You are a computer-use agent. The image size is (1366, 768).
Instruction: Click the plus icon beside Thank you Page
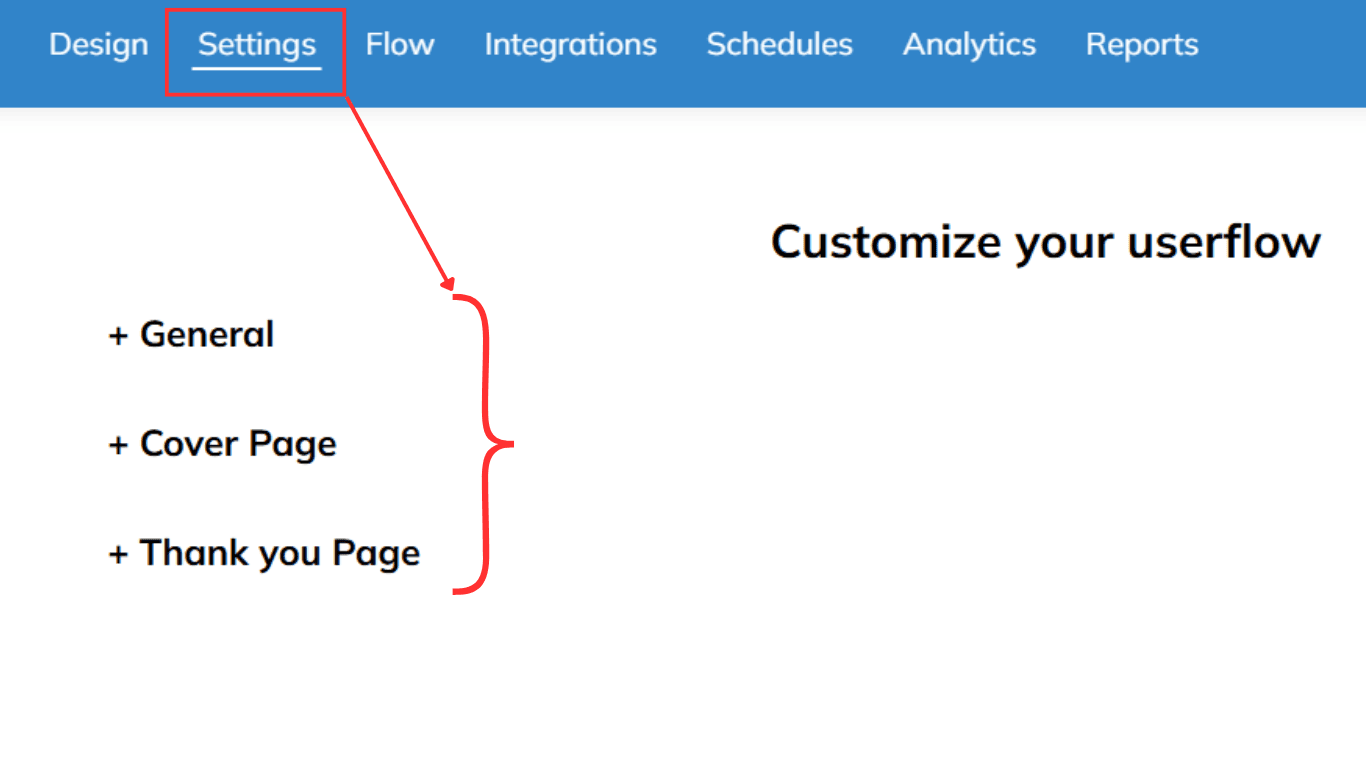(119, 554)
